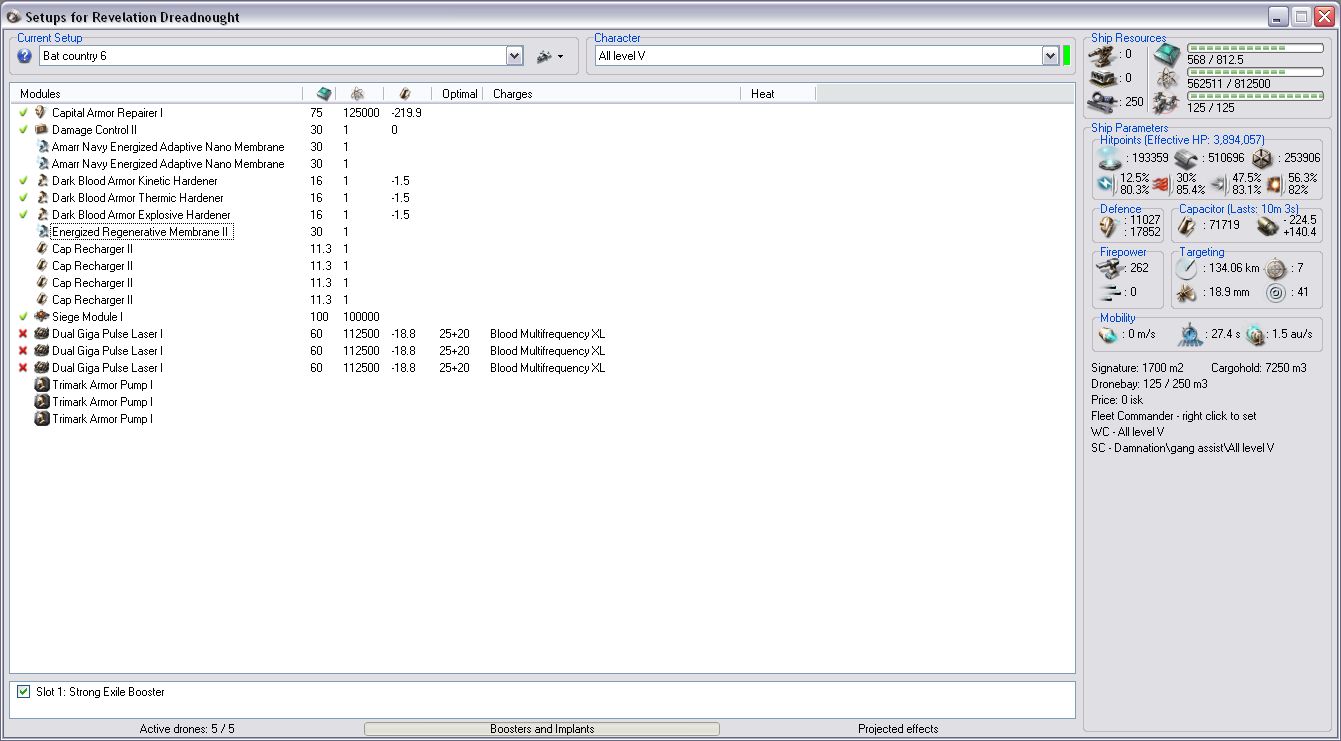
Task: Deactivate the Dark Blood Armor Thermic Hardener checkmark
Action: tap(23, 198)
